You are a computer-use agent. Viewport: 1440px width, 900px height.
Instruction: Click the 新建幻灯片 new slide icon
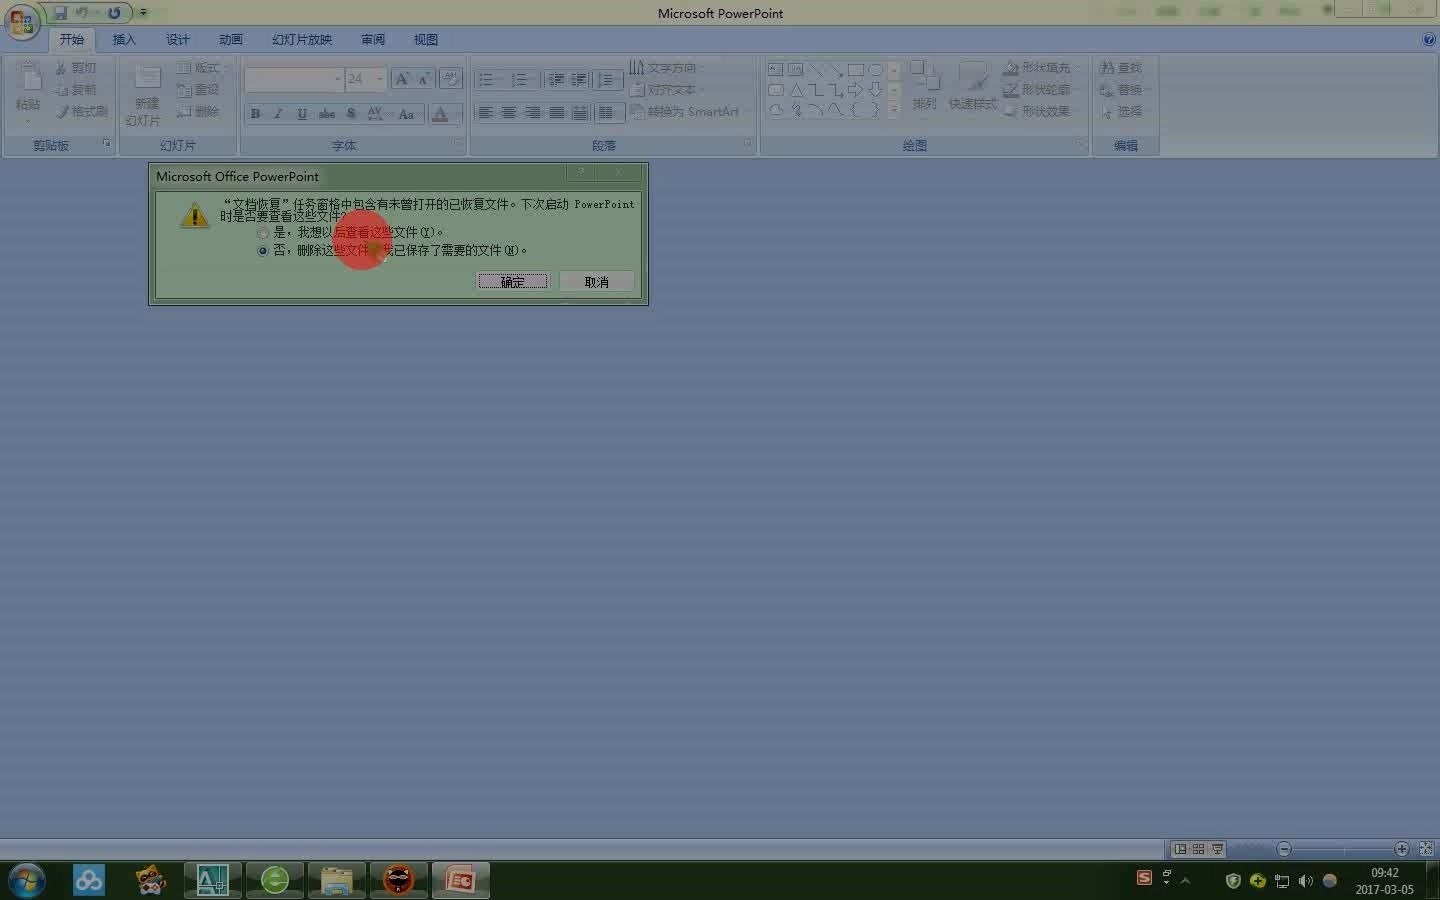click(x=147, y=78)
